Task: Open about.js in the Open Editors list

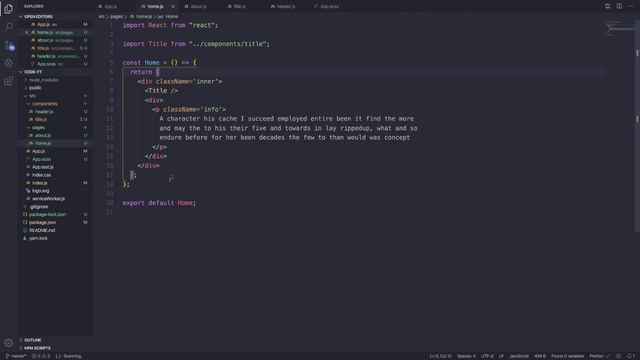Action: tap(55, 40)
